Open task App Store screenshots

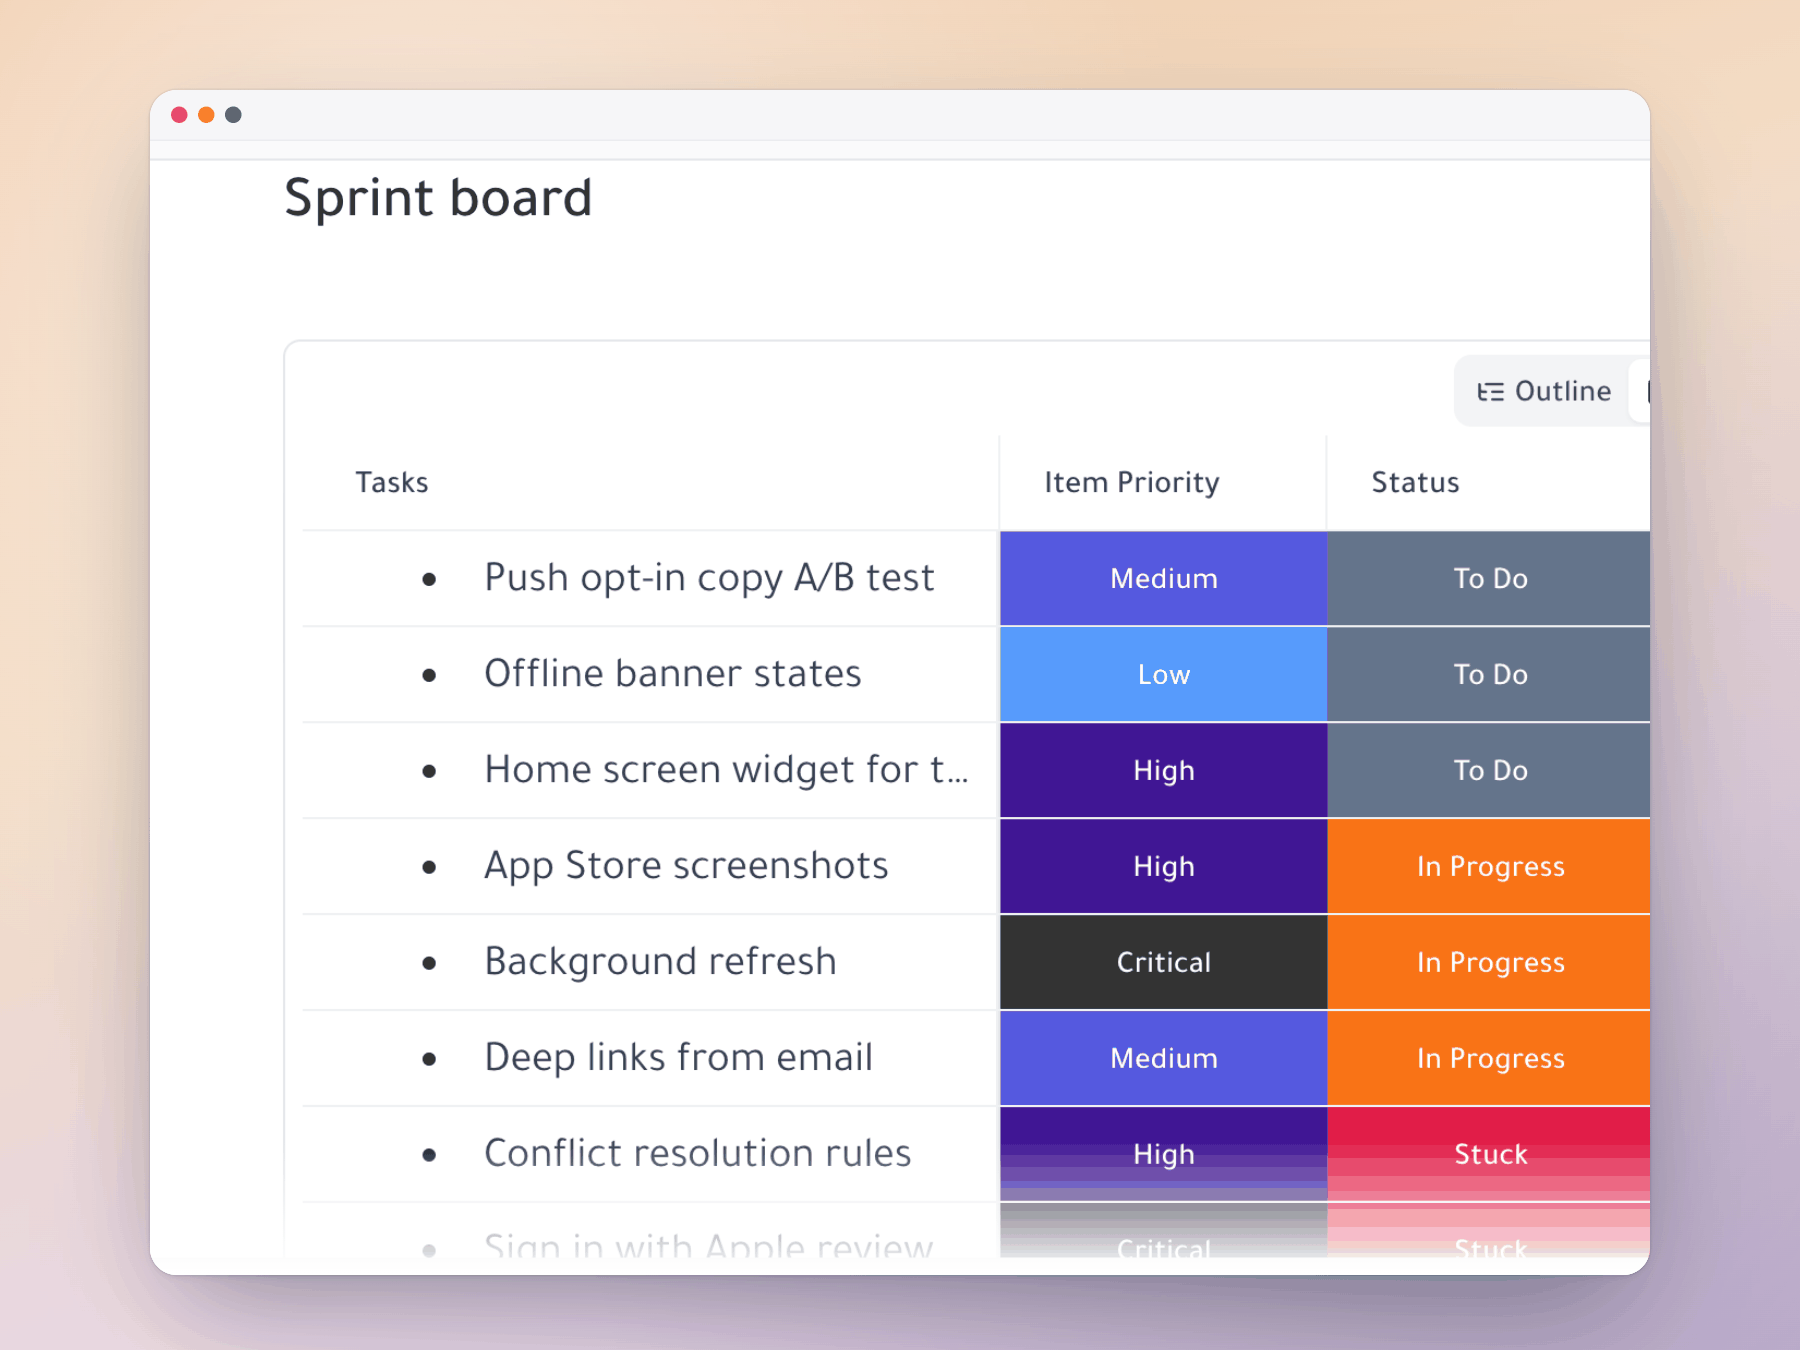point(686,866)
